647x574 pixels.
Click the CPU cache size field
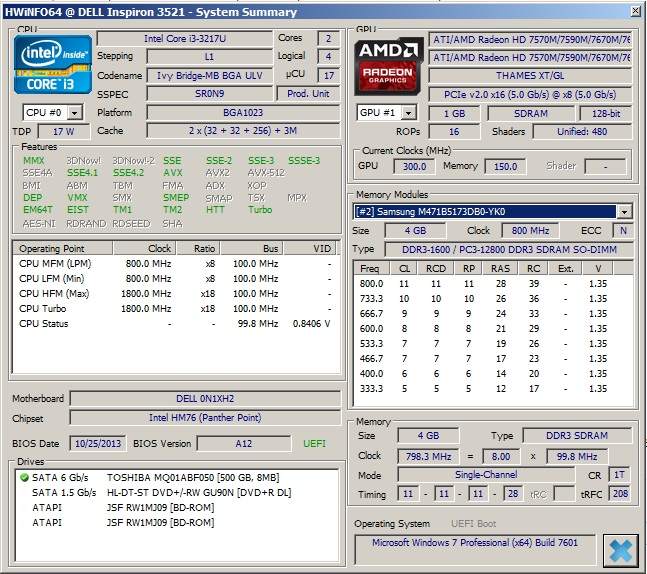point(243,130)
